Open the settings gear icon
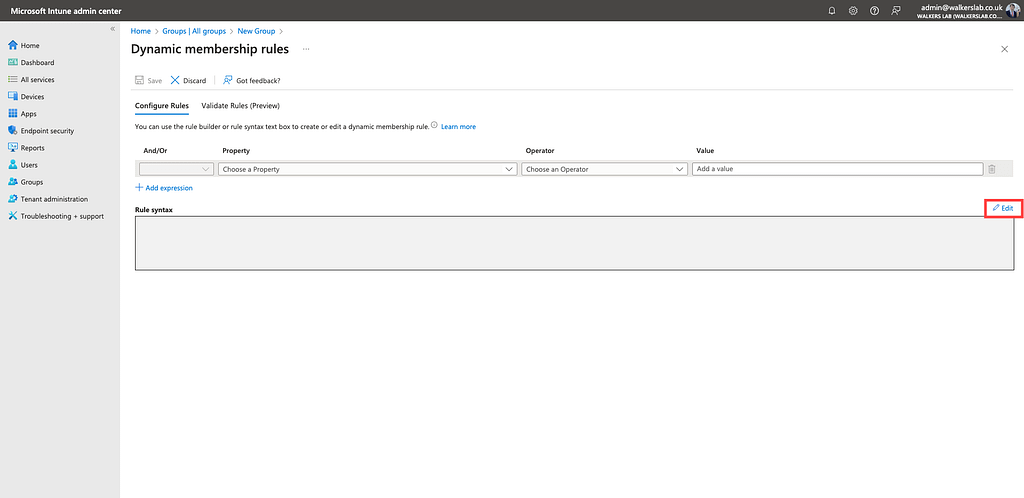1024x498 pixels. [x=853, y=10]
